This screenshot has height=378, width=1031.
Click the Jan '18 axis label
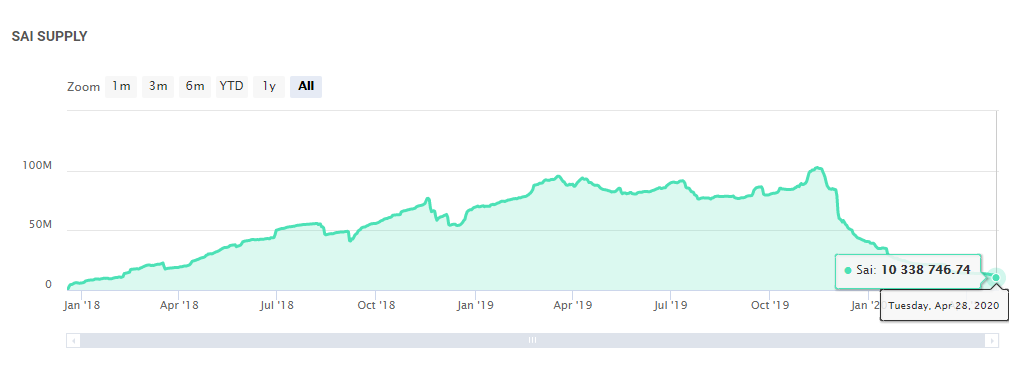tap(82, 305)
